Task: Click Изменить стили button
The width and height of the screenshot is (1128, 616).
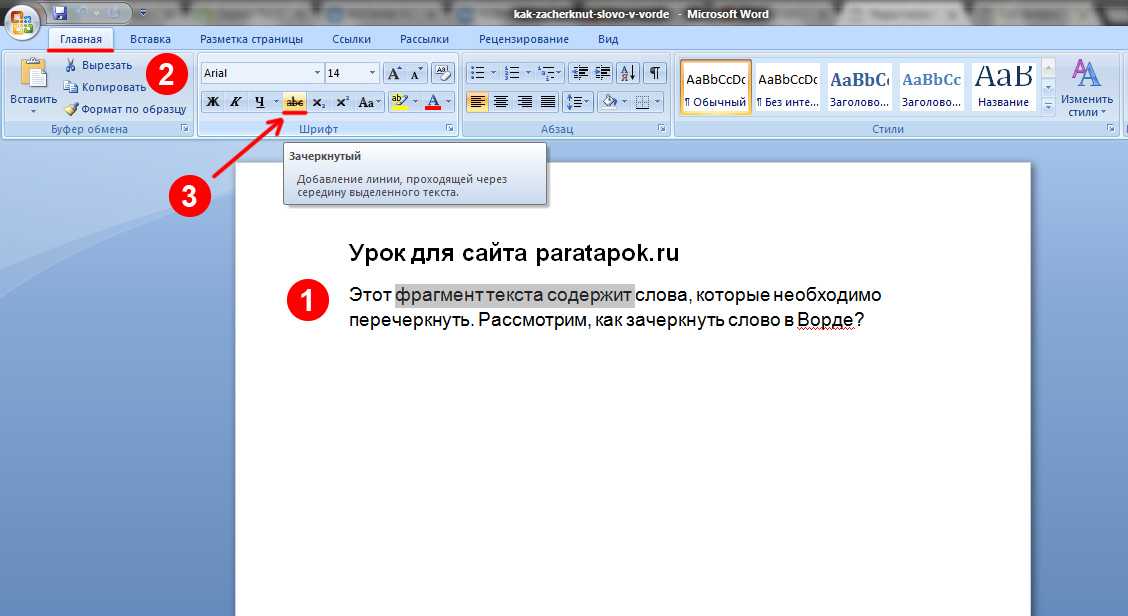Action: point(1086,87)
